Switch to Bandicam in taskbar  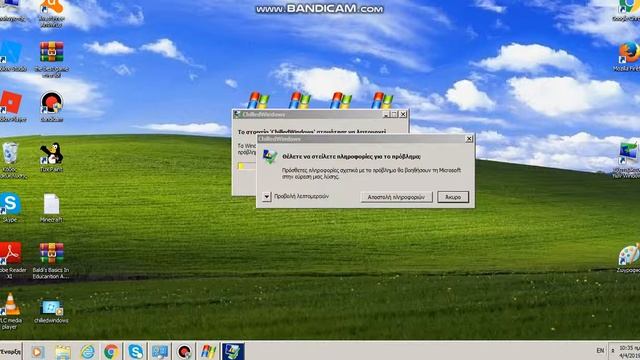[184, 351]
